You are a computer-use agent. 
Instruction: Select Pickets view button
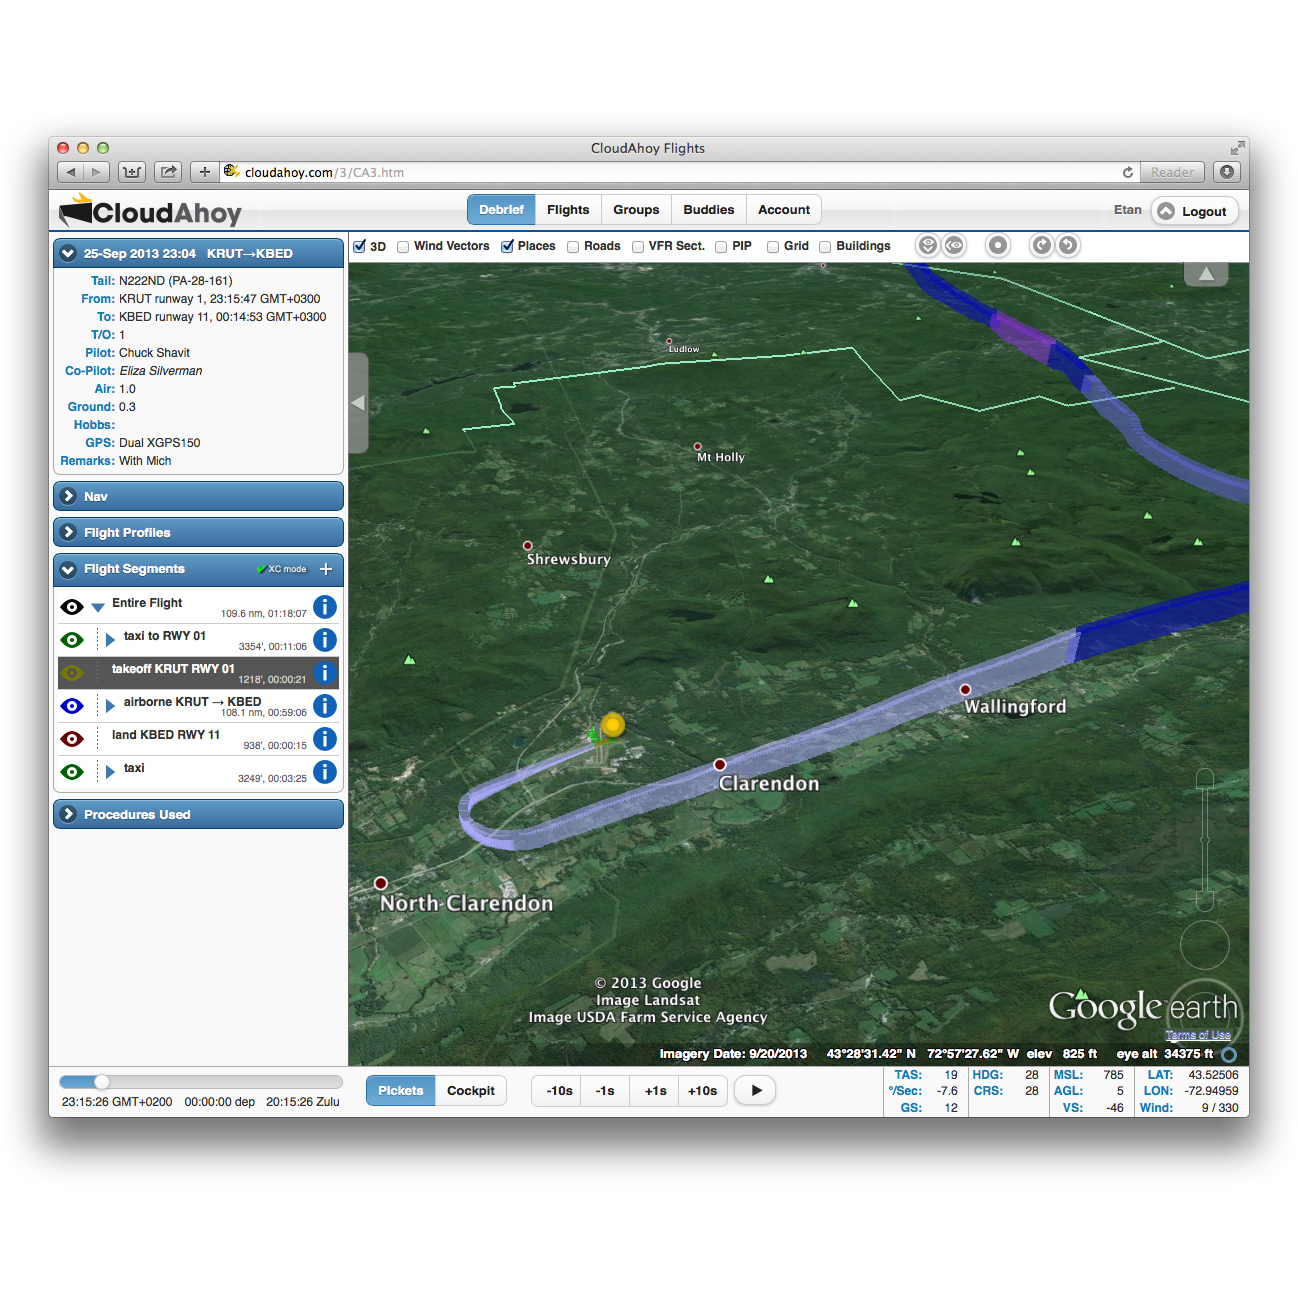pyautogui.click(x=401, y=1091)
